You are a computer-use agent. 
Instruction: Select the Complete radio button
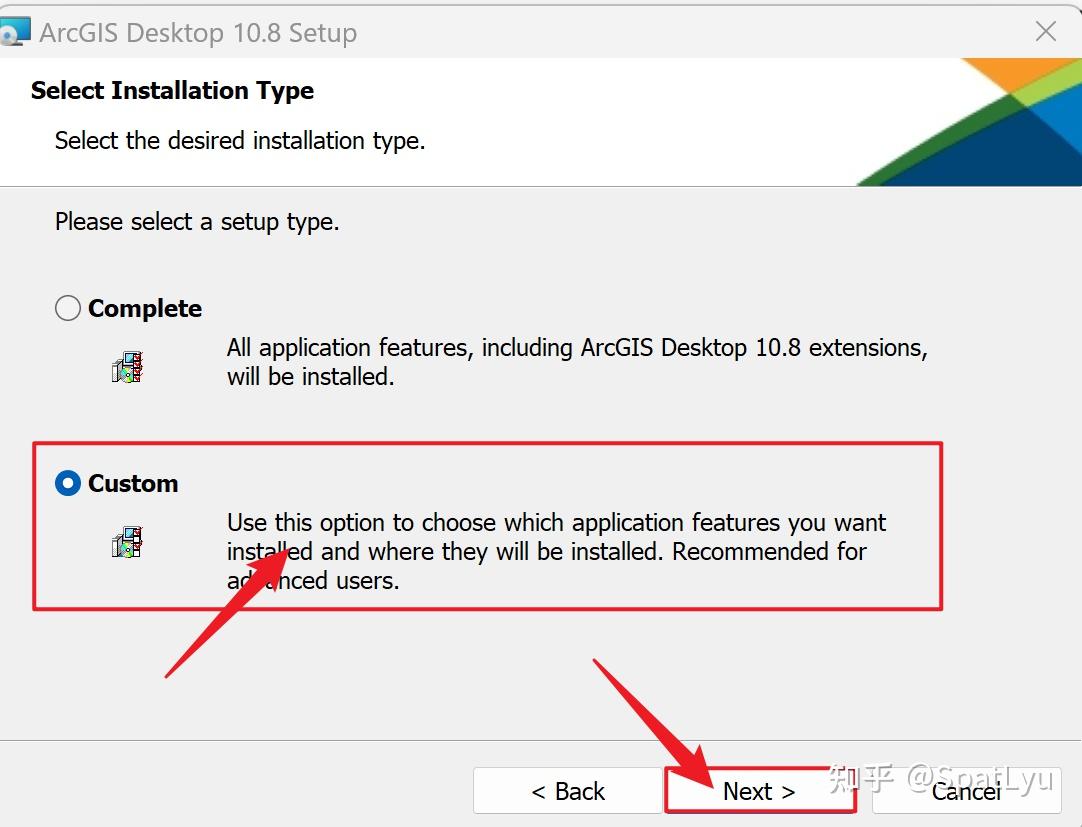[x=68, y=308]
